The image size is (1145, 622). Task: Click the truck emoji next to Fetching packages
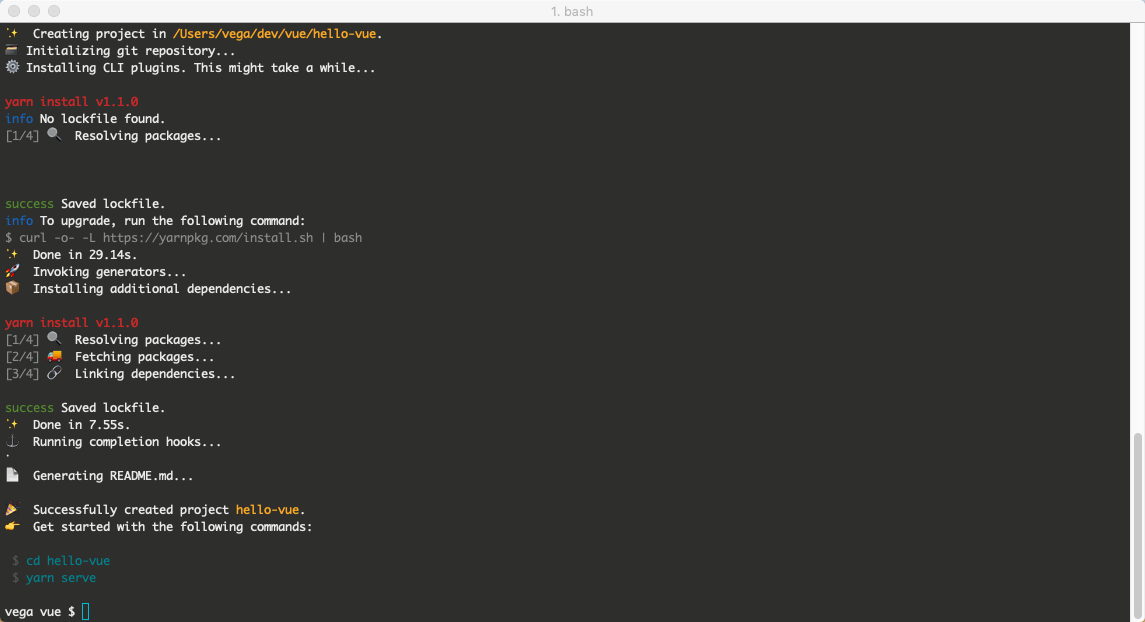click(x=54, y=356)
